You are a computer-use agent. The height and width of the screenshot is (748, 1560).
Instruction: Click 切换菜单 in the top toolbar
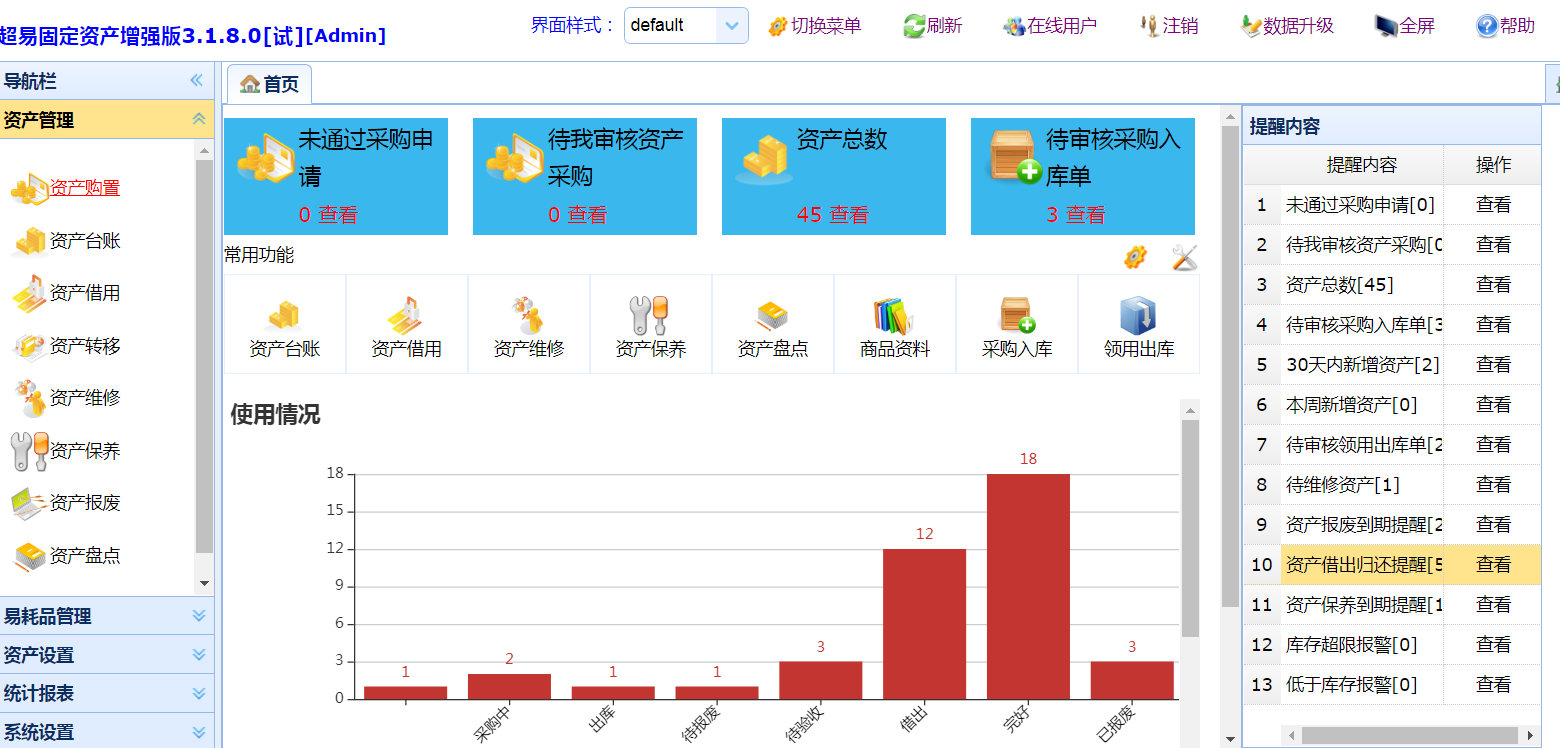[x=814, y=26]
